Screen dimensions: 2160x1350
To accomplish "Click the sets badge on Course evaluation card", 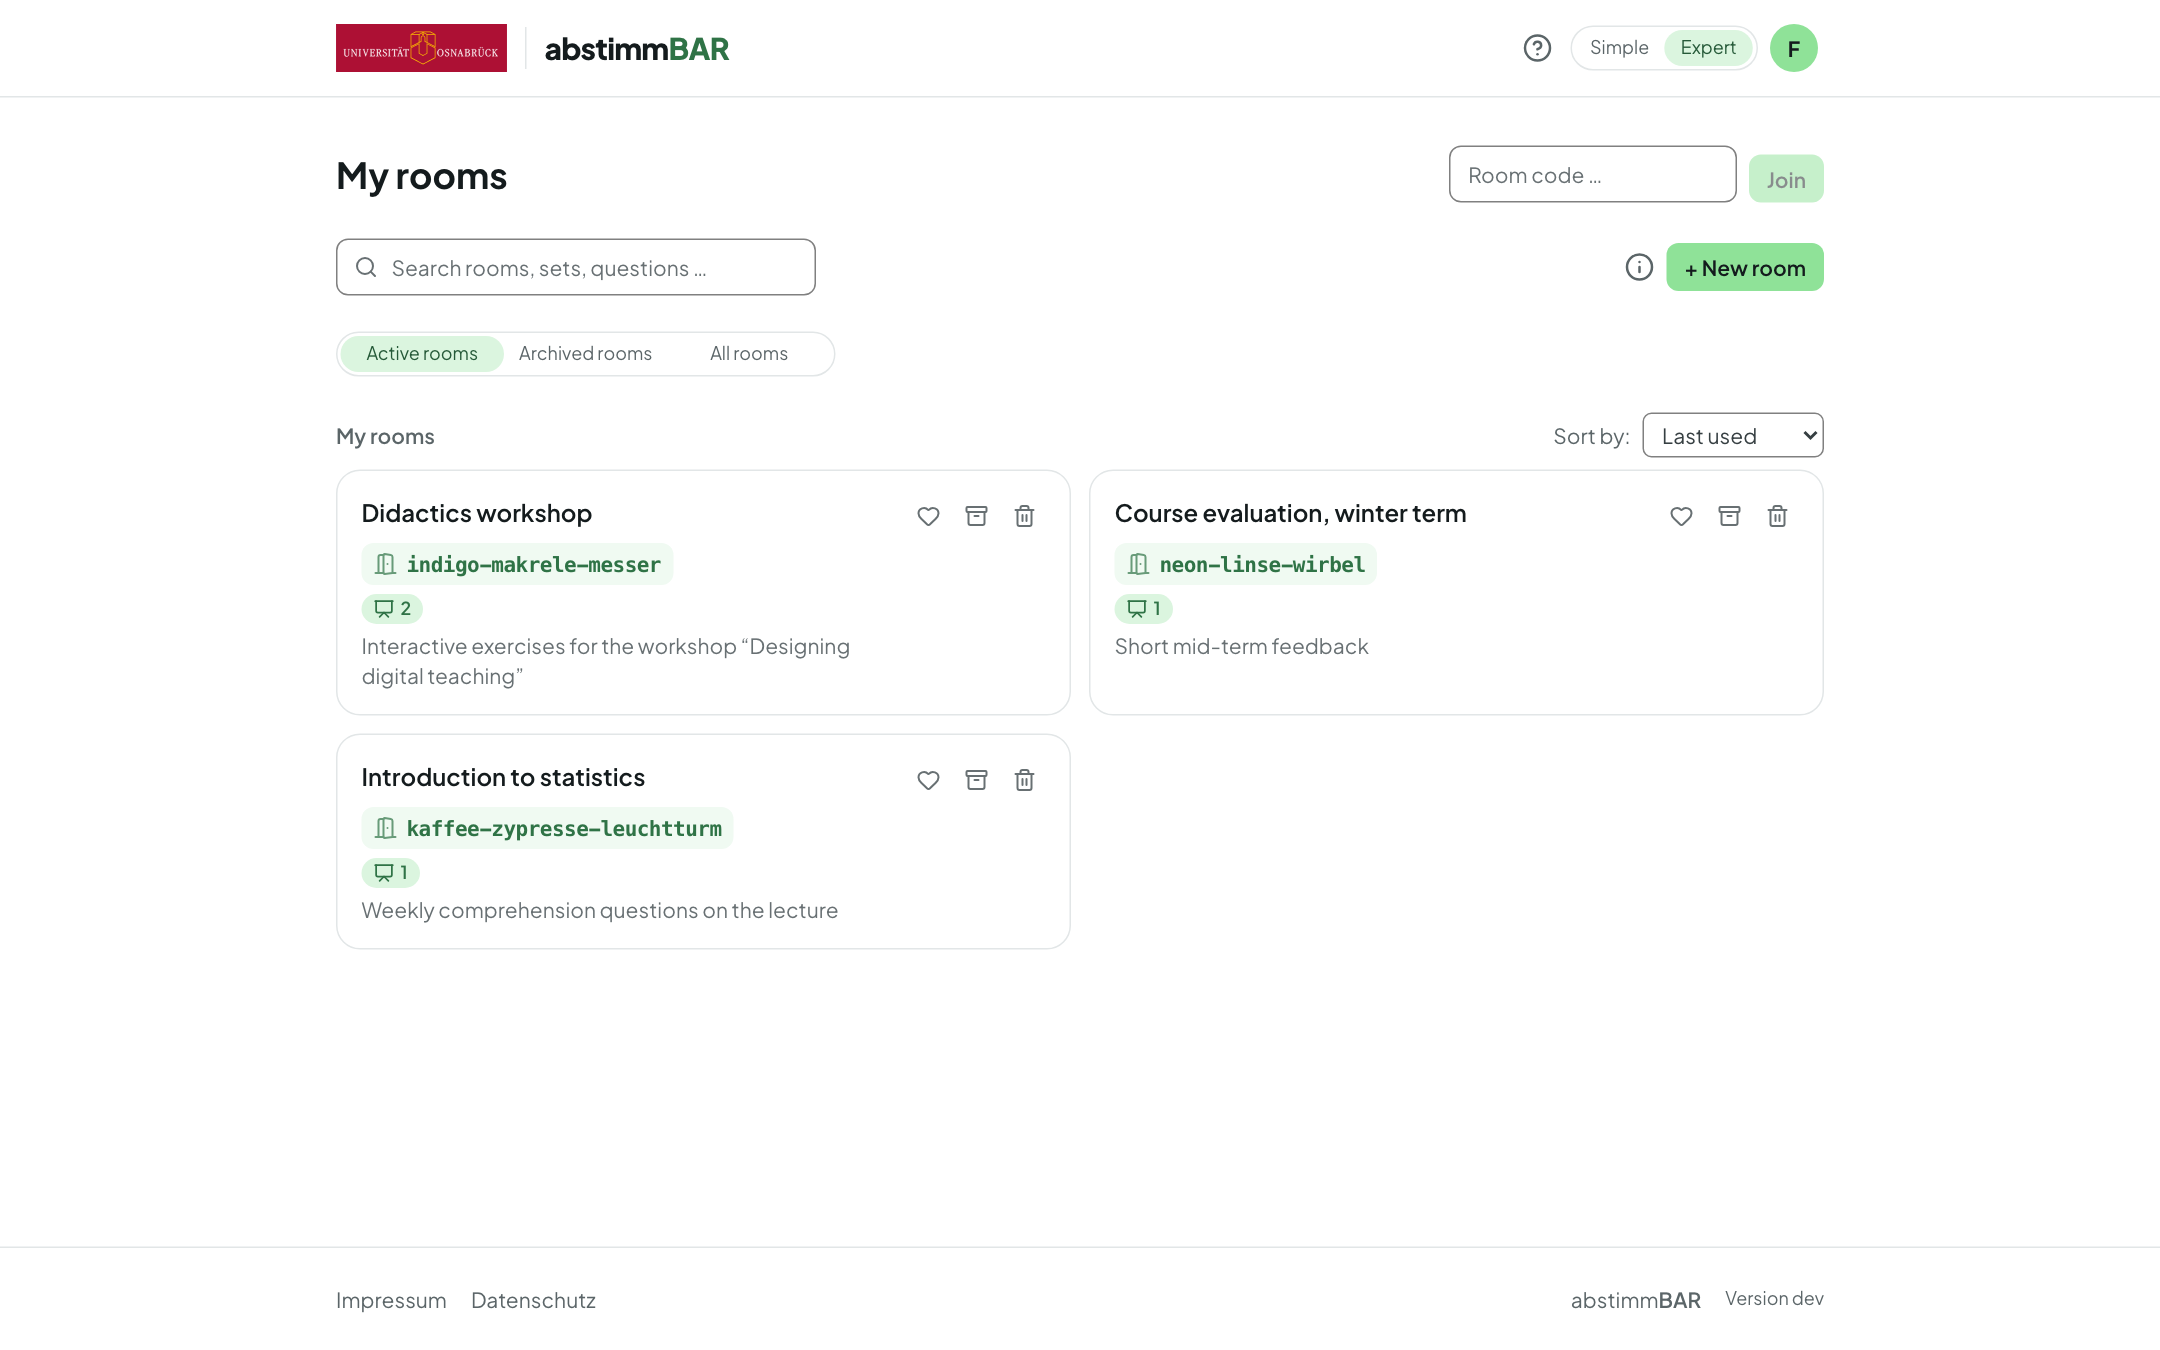I will tap(1143, 608).
